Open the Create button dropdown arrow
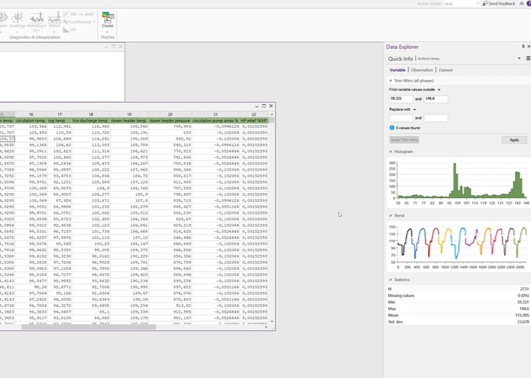The image size is (531, 378). point(108,32)
